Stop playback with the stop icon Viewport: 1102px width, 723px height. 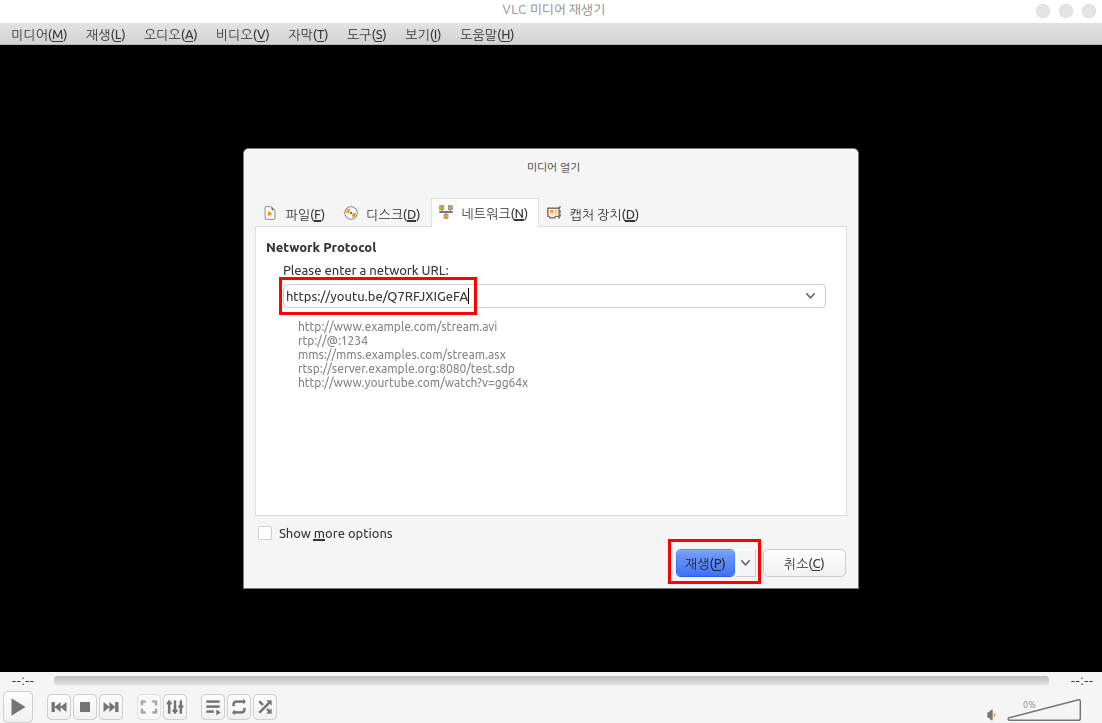click(85, 707)
